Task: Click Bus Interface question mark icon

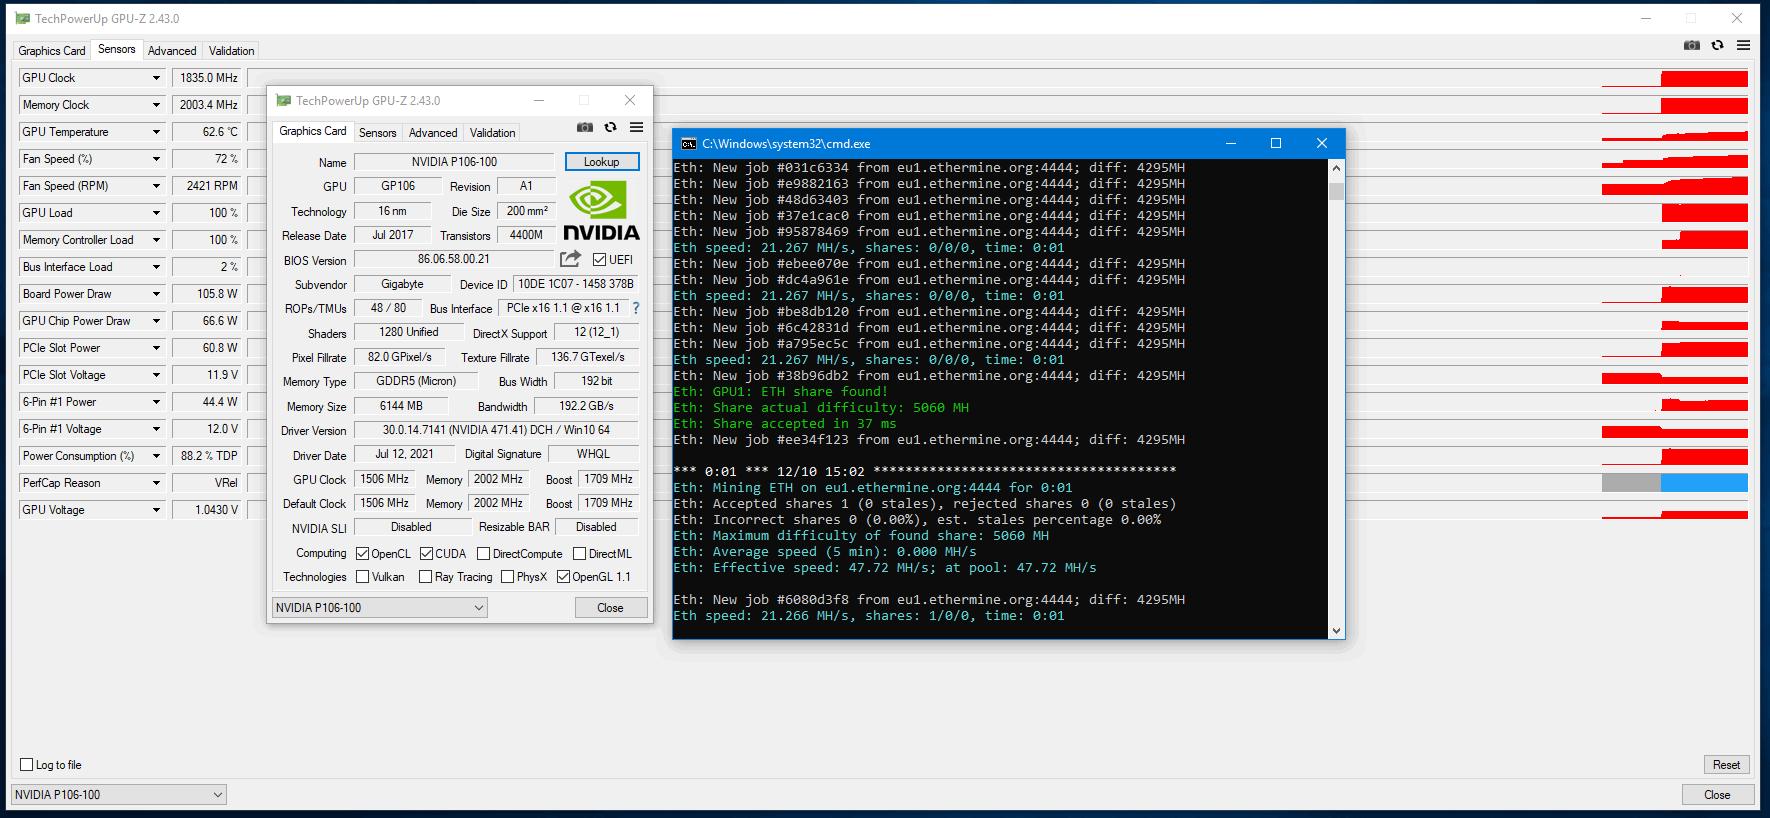Action: (636, 308)
